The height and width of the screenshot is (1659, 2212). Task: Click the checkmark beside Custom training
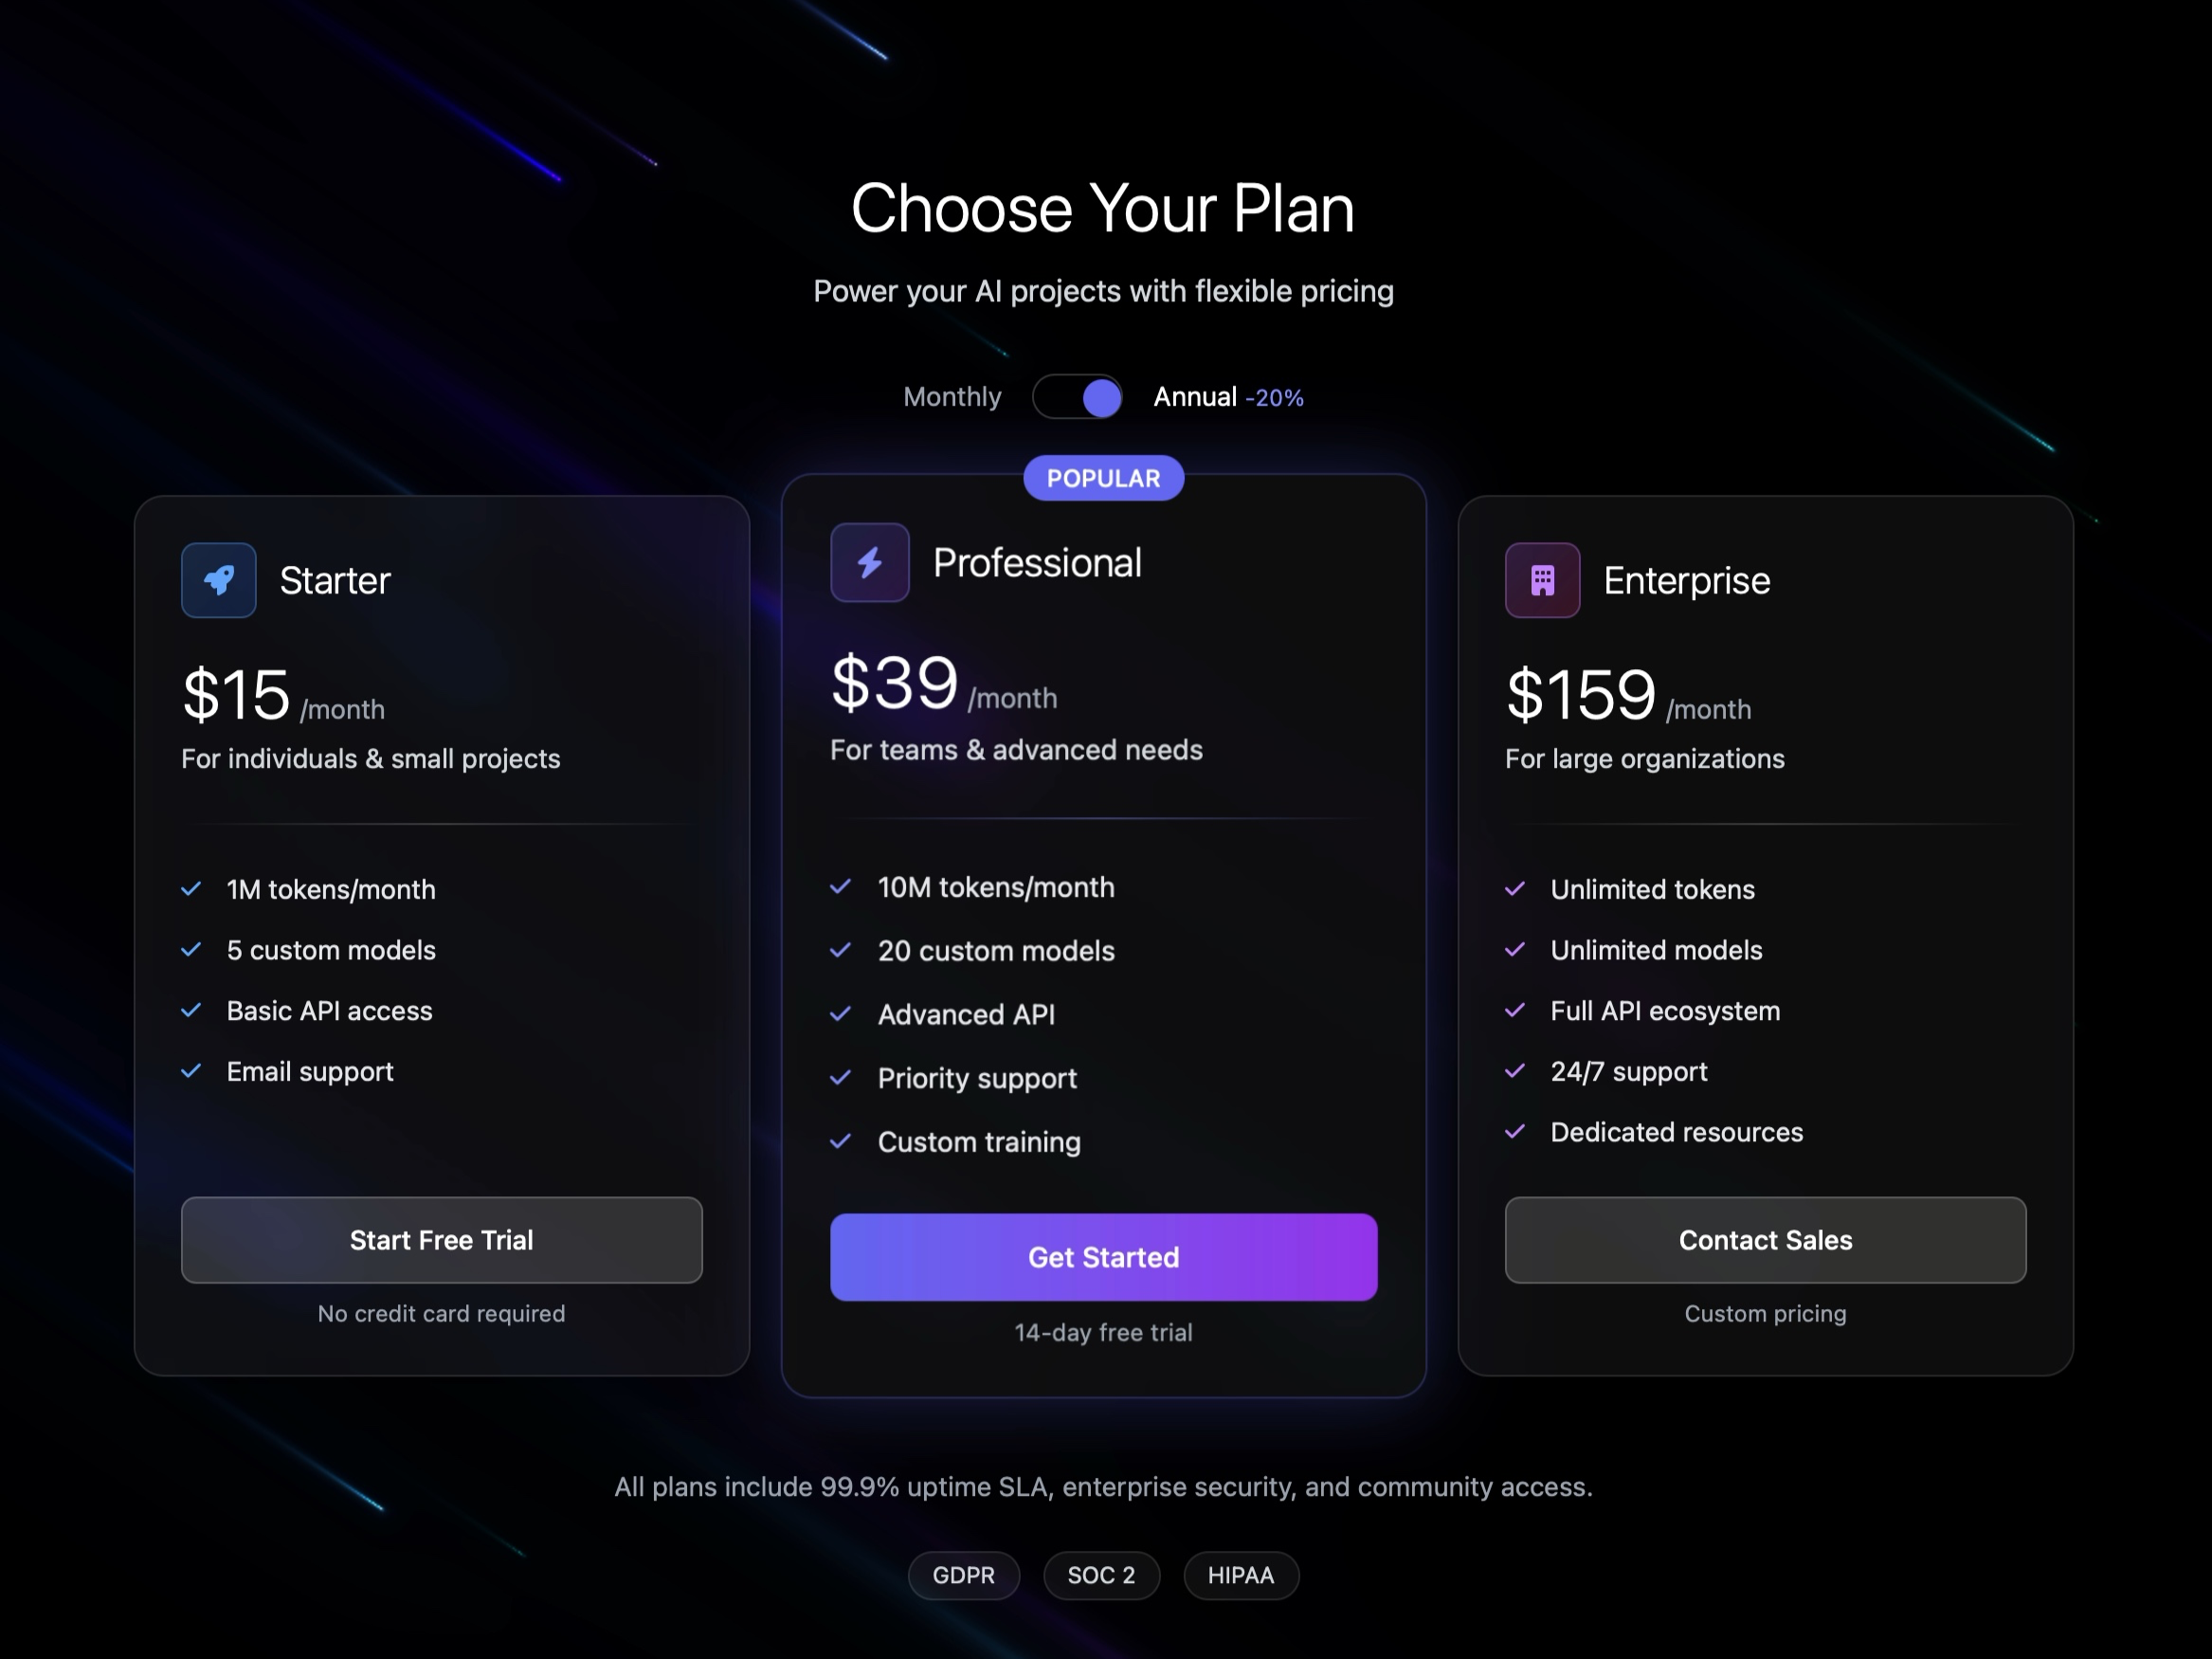tap(841, 1142)
